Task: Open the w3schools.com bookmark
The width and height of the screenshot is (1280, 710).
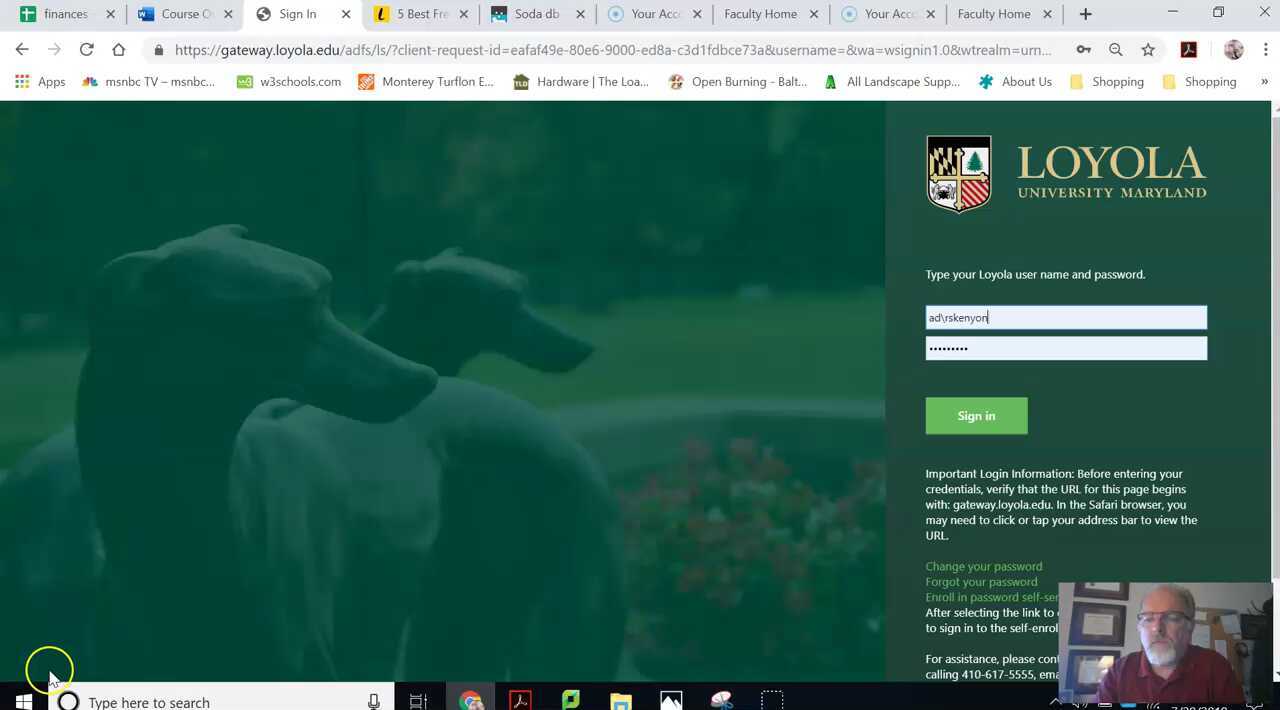Action: (x=289, y=82)
